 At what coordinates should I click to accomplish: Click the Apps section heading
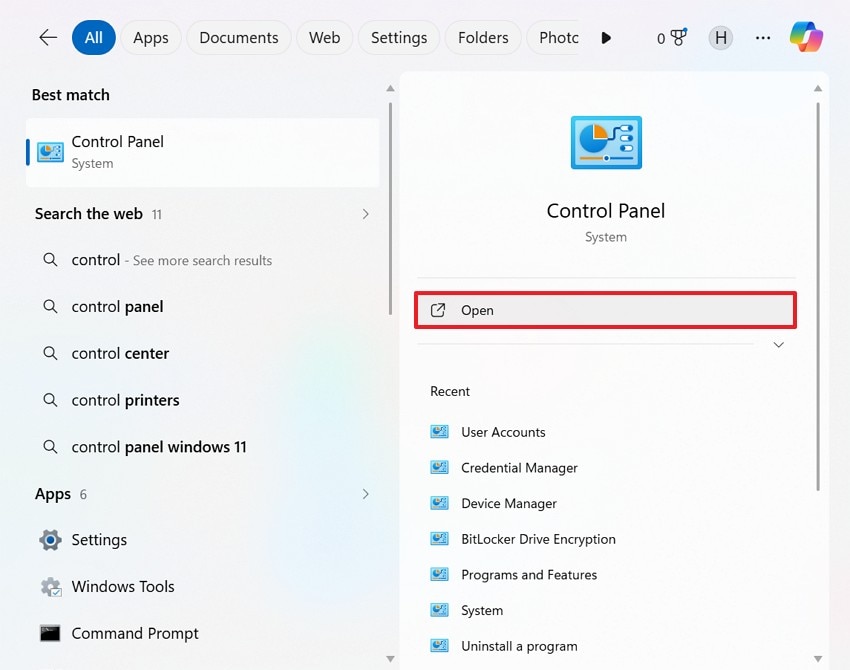(x=53, y=494)
